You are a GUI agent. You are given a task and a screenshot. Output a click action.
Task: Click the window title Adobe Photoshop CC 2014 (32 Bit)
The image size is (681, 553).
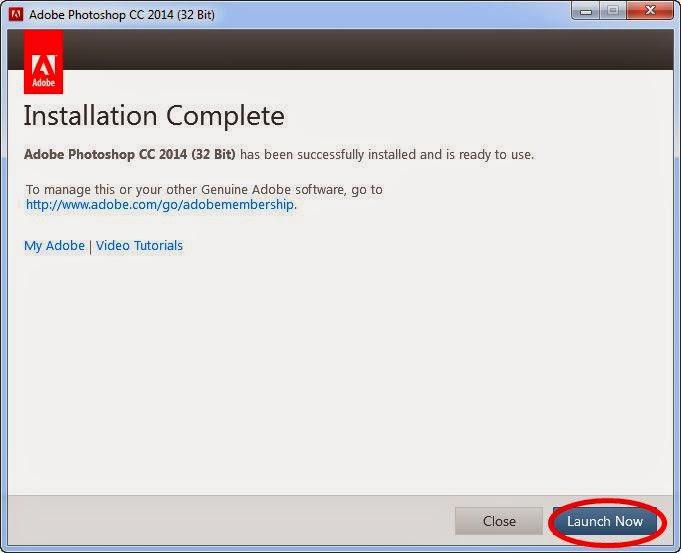click(x=122, y=15)
